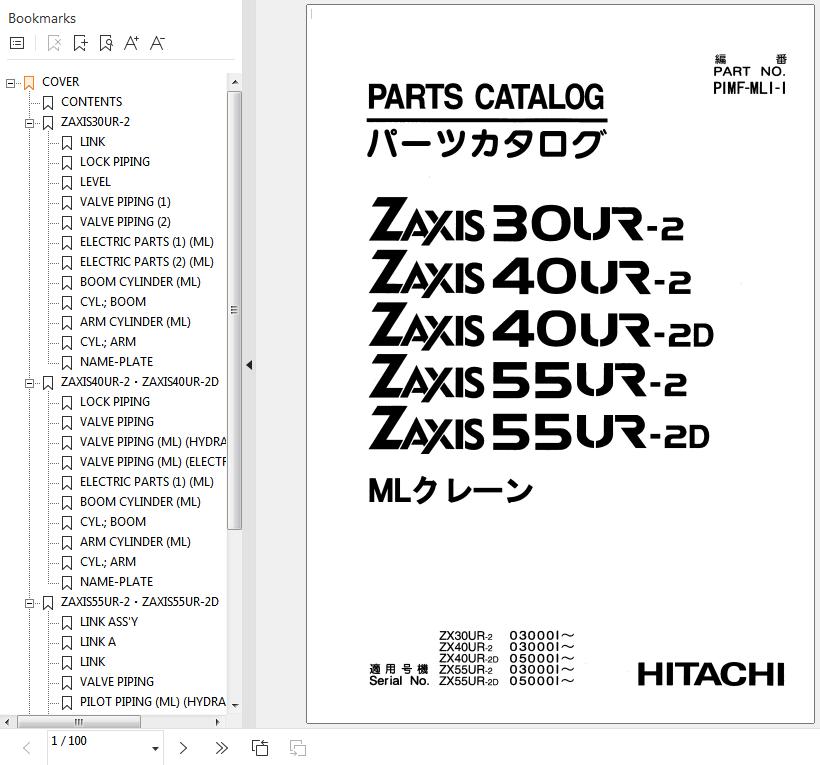Open the VALVE PIPING (1) bookmark
Image resolution: width=820 pixels, height=765 pixels.
tap(126, 202)
